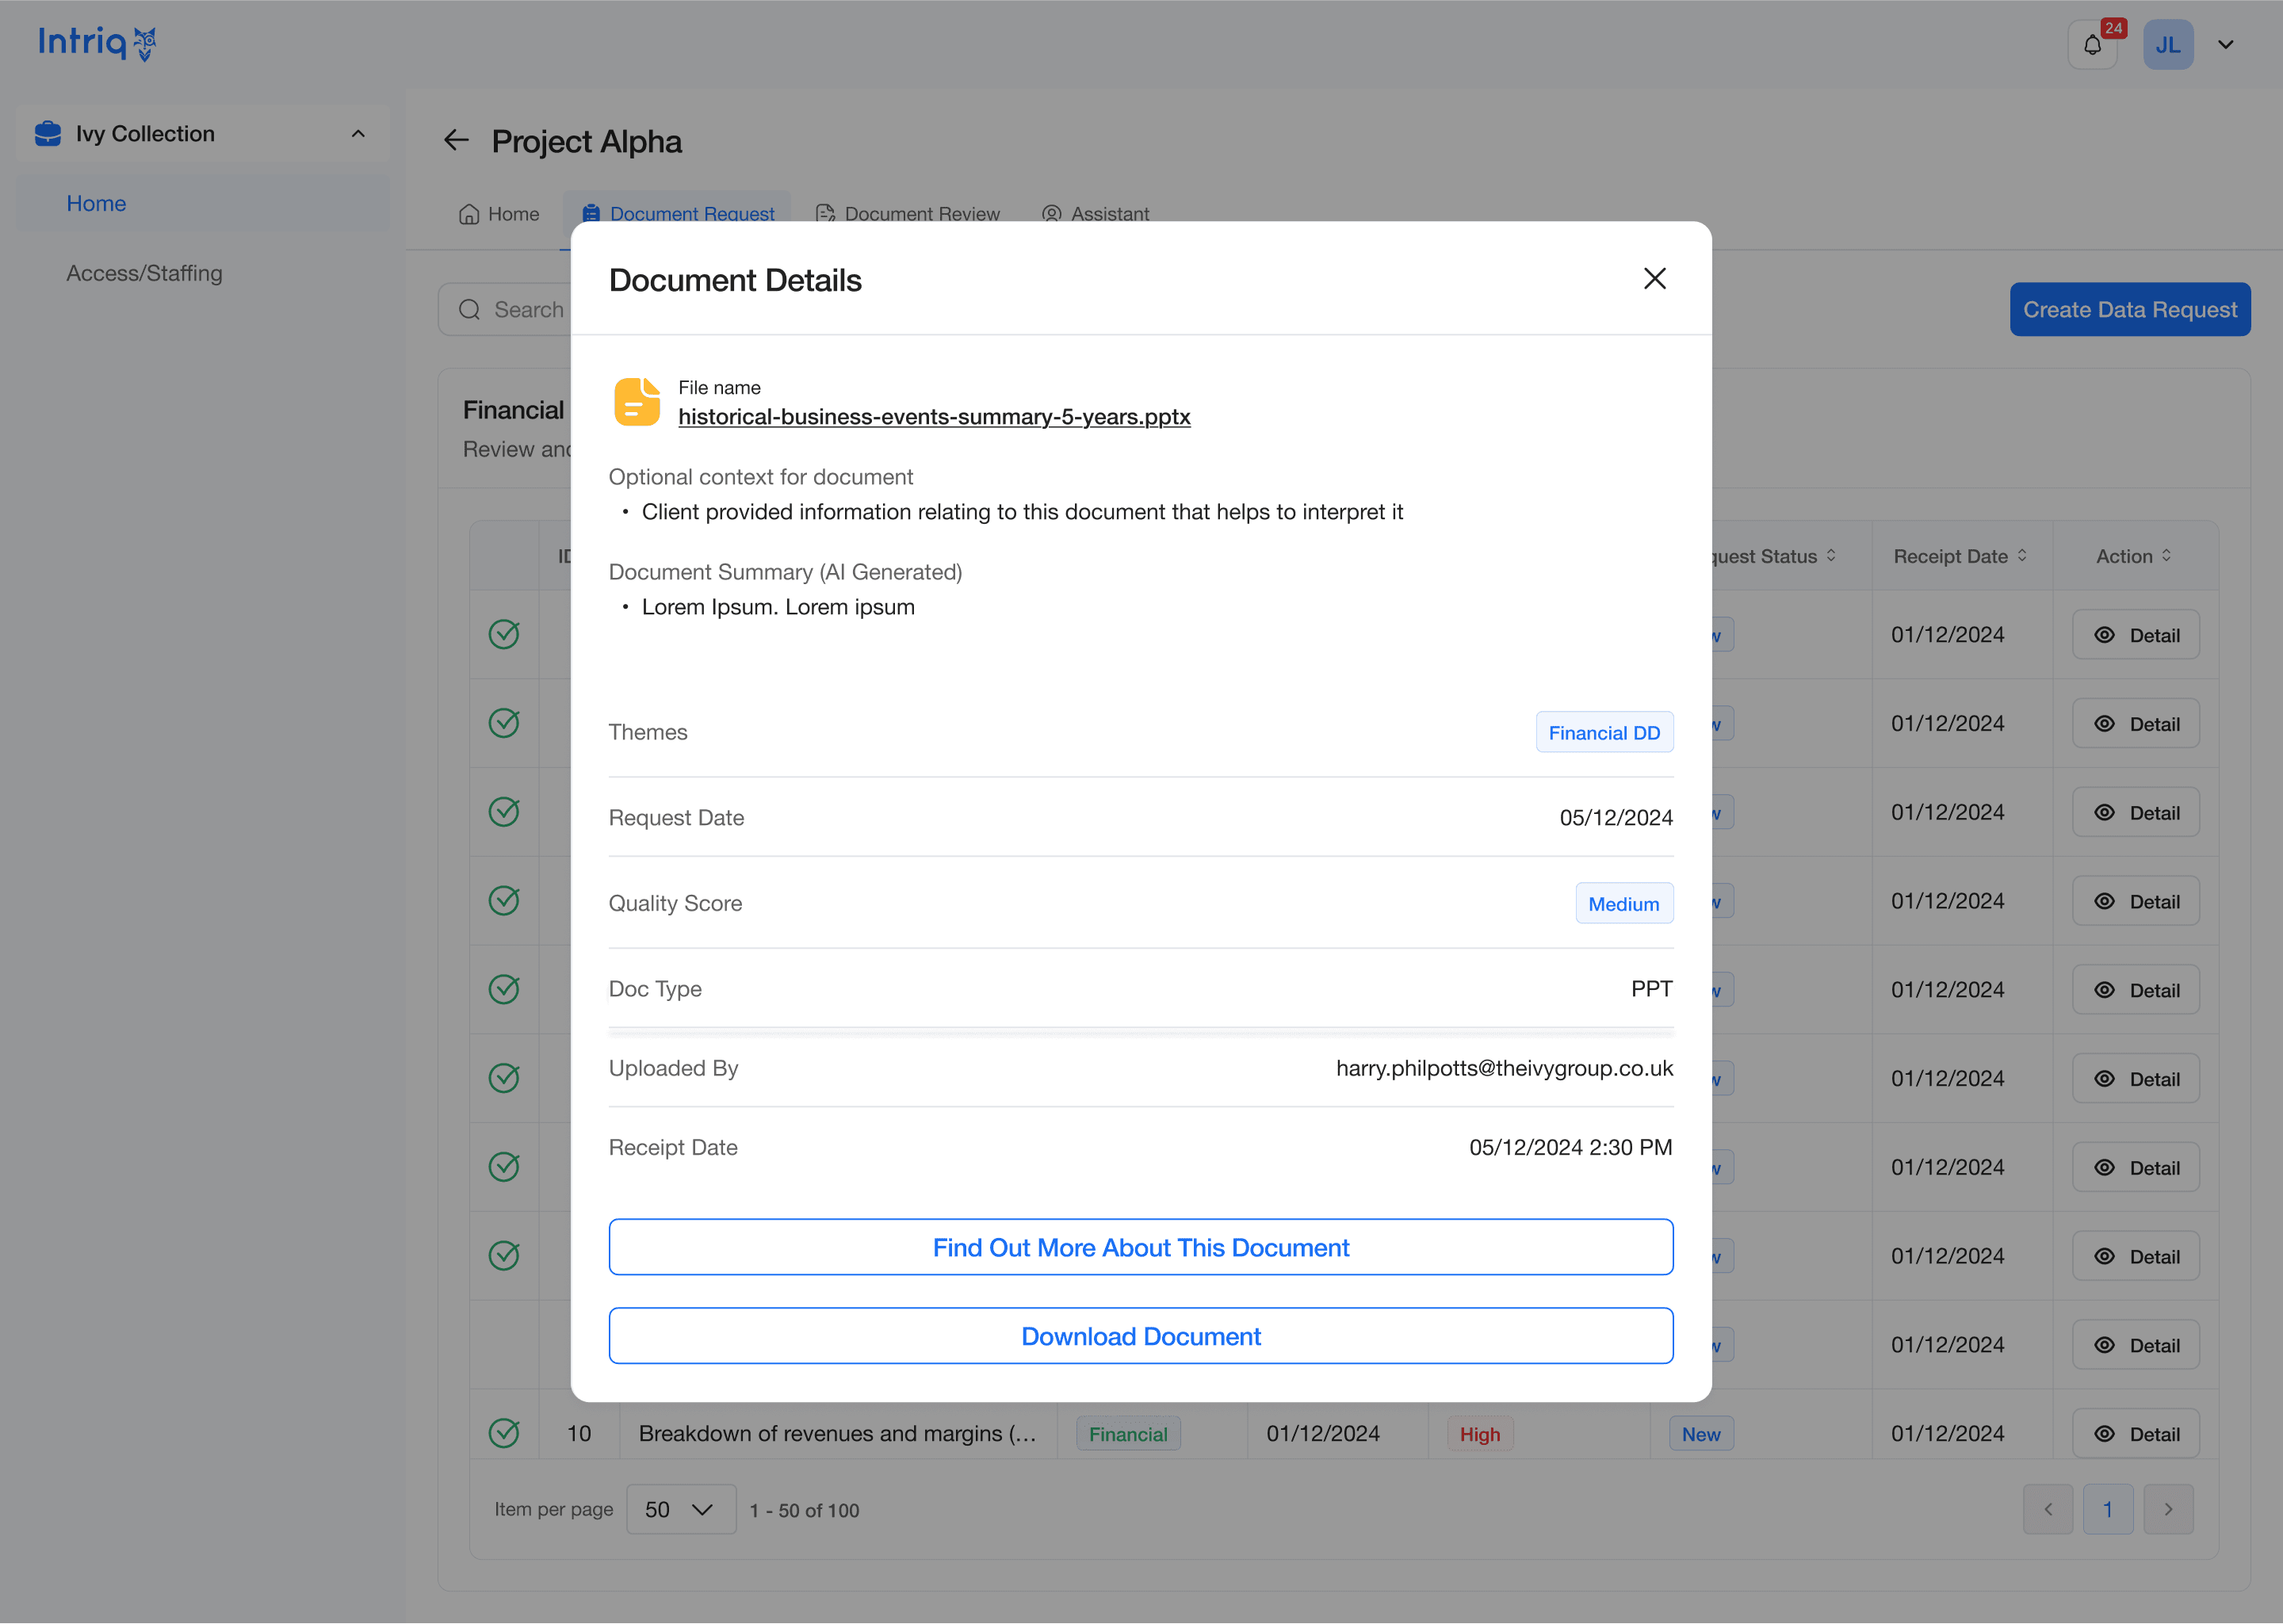This screenshot has width=2283, height=1624.
Task: Open the items per page dropdown showing 50
Action: click(x=680, y=1510)
